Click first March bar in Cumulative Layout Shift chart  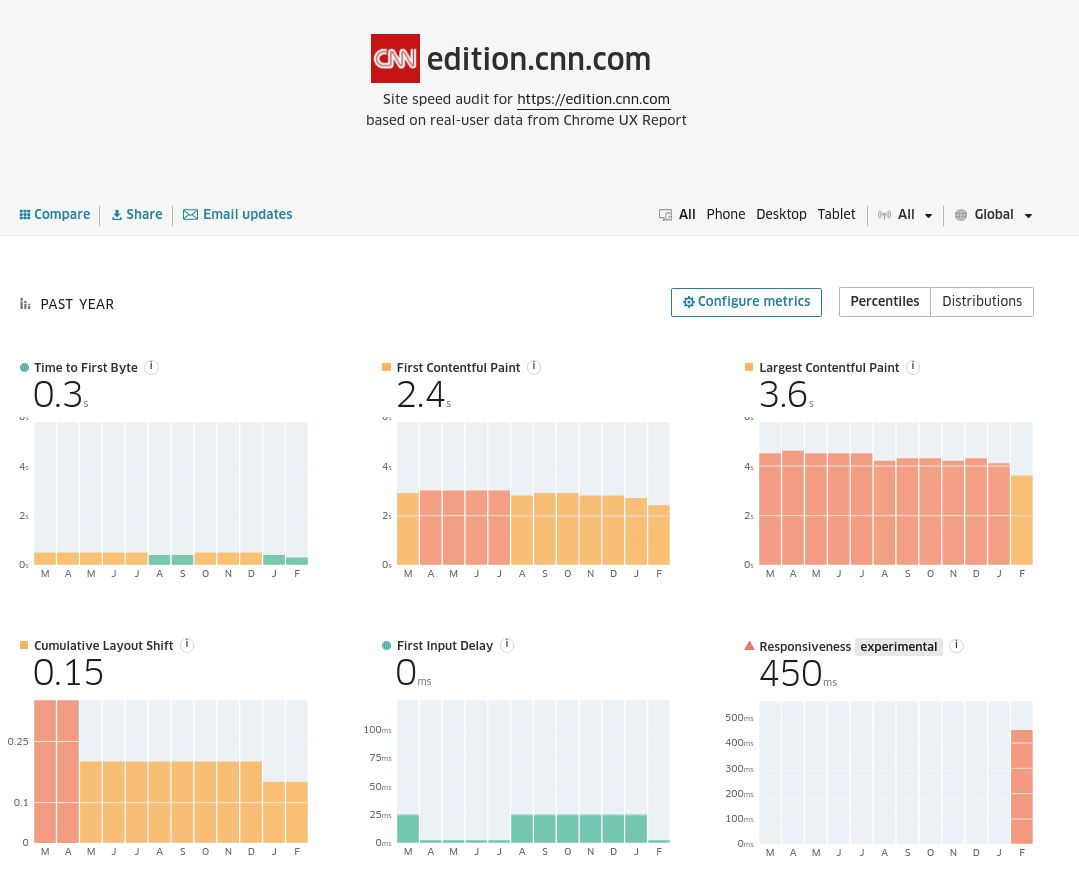[x=45, y=771]
